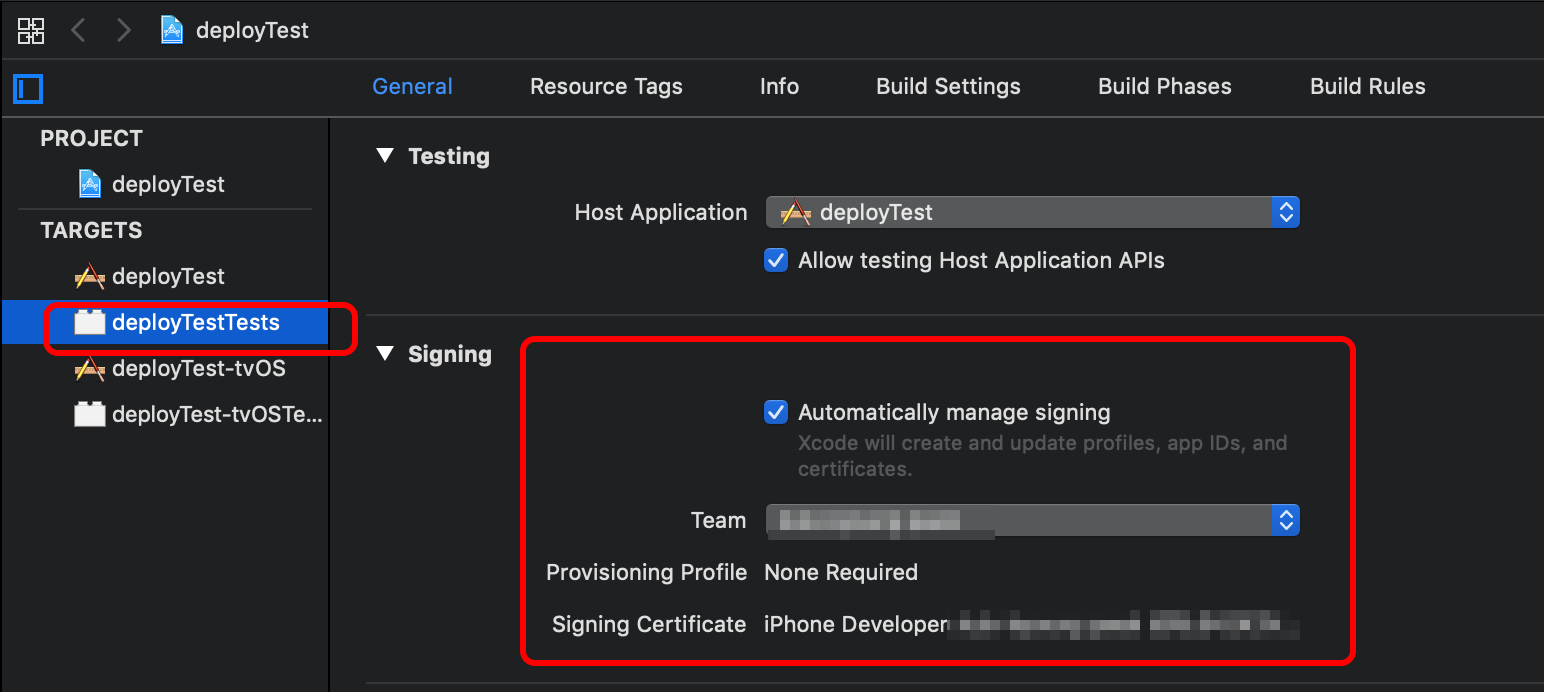Switch to the General tab
This screenshot has width=1544, height=692.
click(x=412, y=86)
